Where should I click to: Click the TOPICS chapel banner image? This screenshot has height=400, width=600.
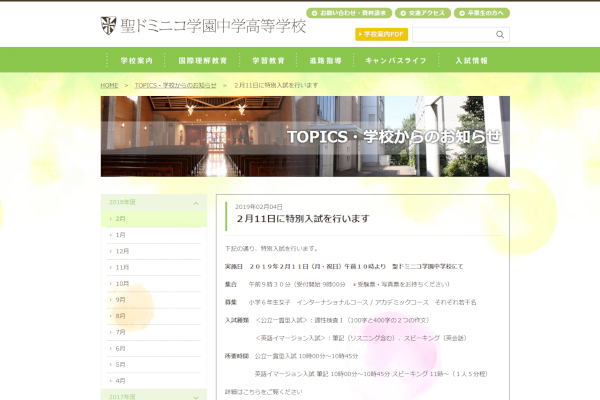pos(305,136)
